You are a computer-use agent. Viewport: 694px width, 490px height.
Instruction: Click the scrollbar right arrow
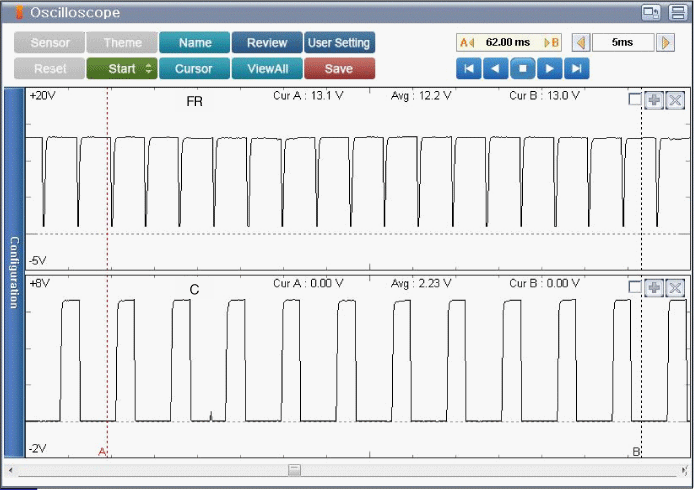(x=684, y=470)
